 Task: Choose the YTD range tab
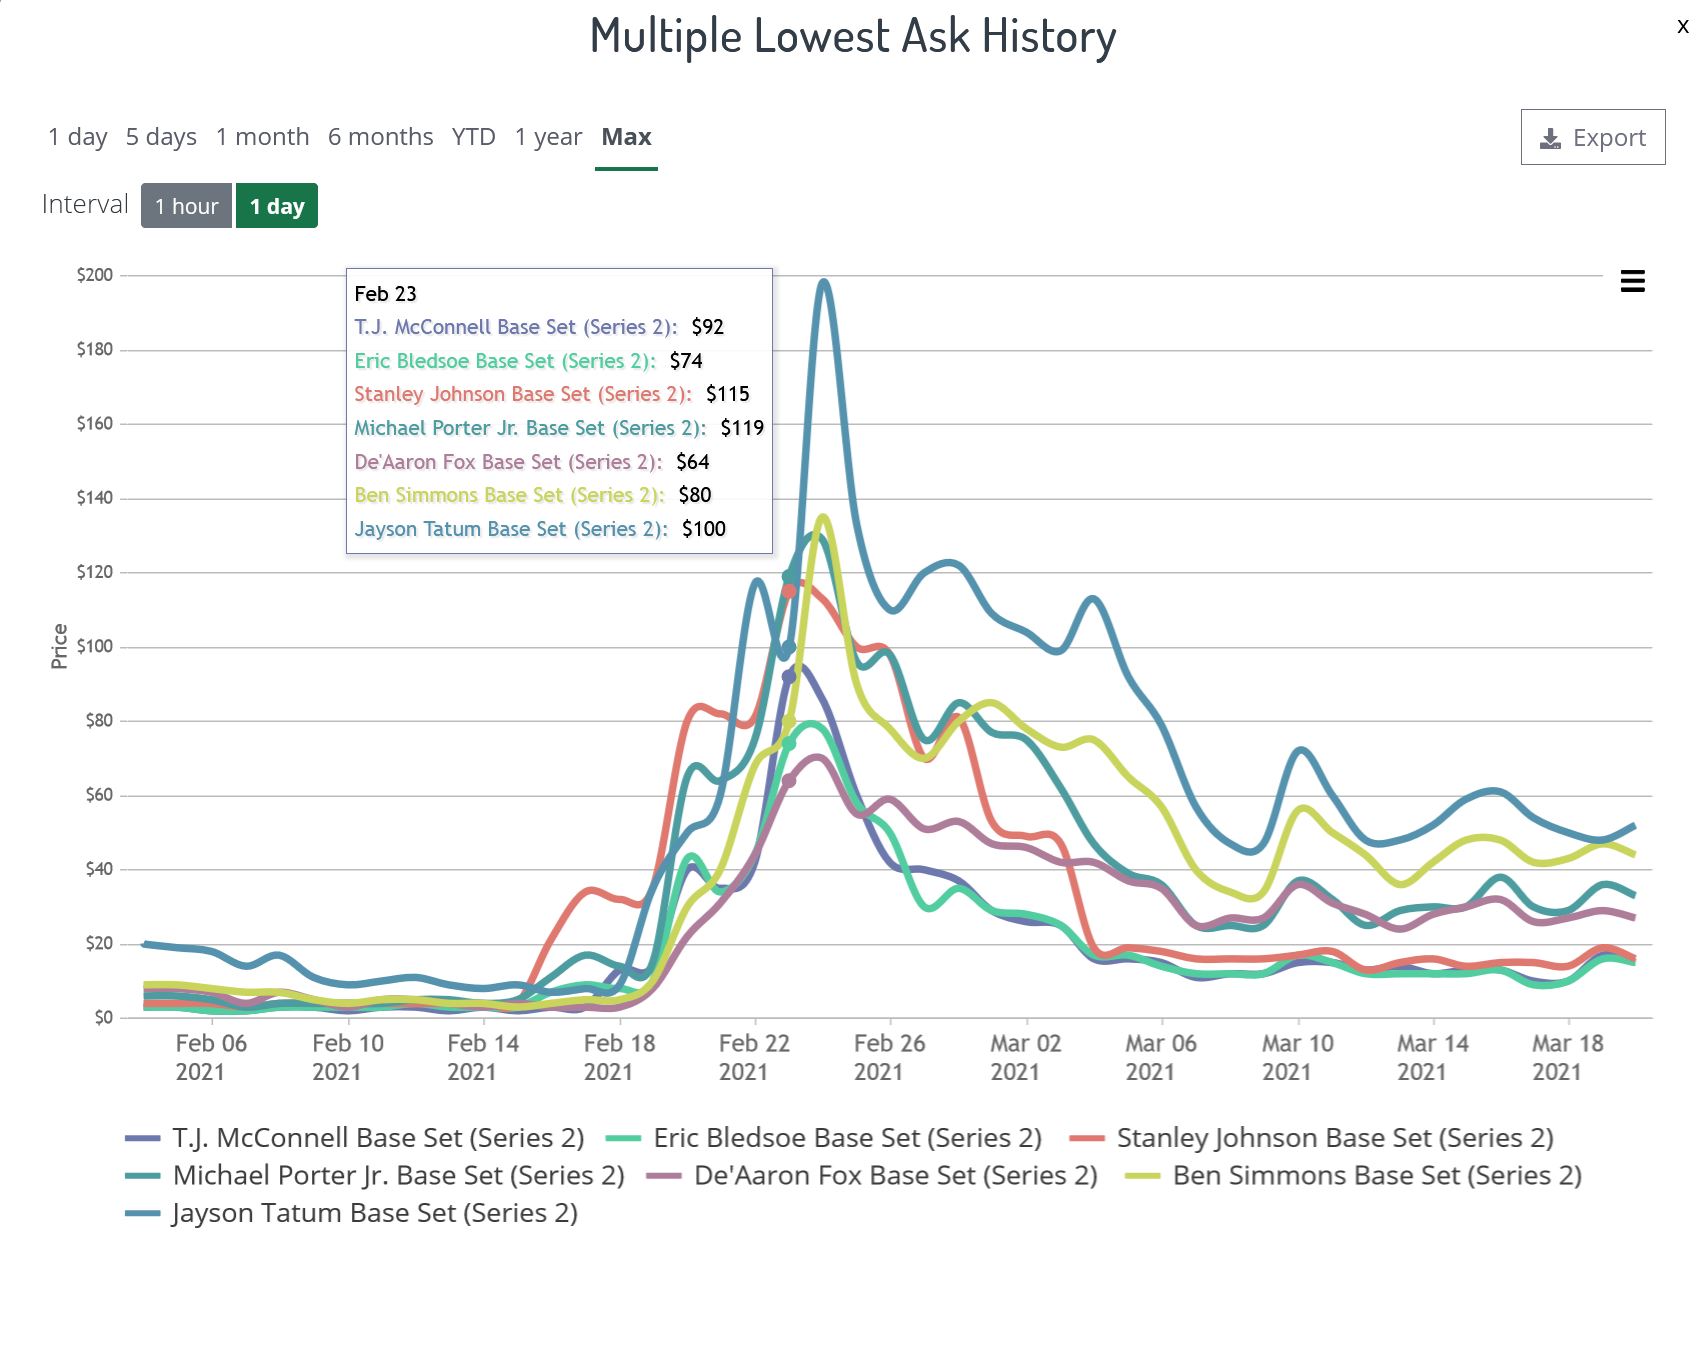pos(474,137)
